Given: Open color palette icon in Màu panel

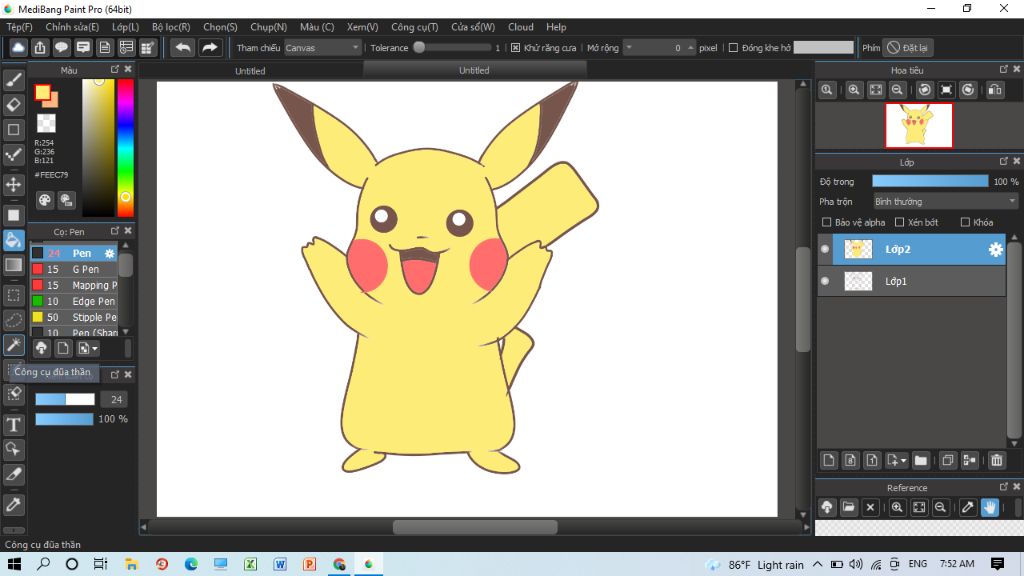Looking at the screenshot, I should click(44, 200).
